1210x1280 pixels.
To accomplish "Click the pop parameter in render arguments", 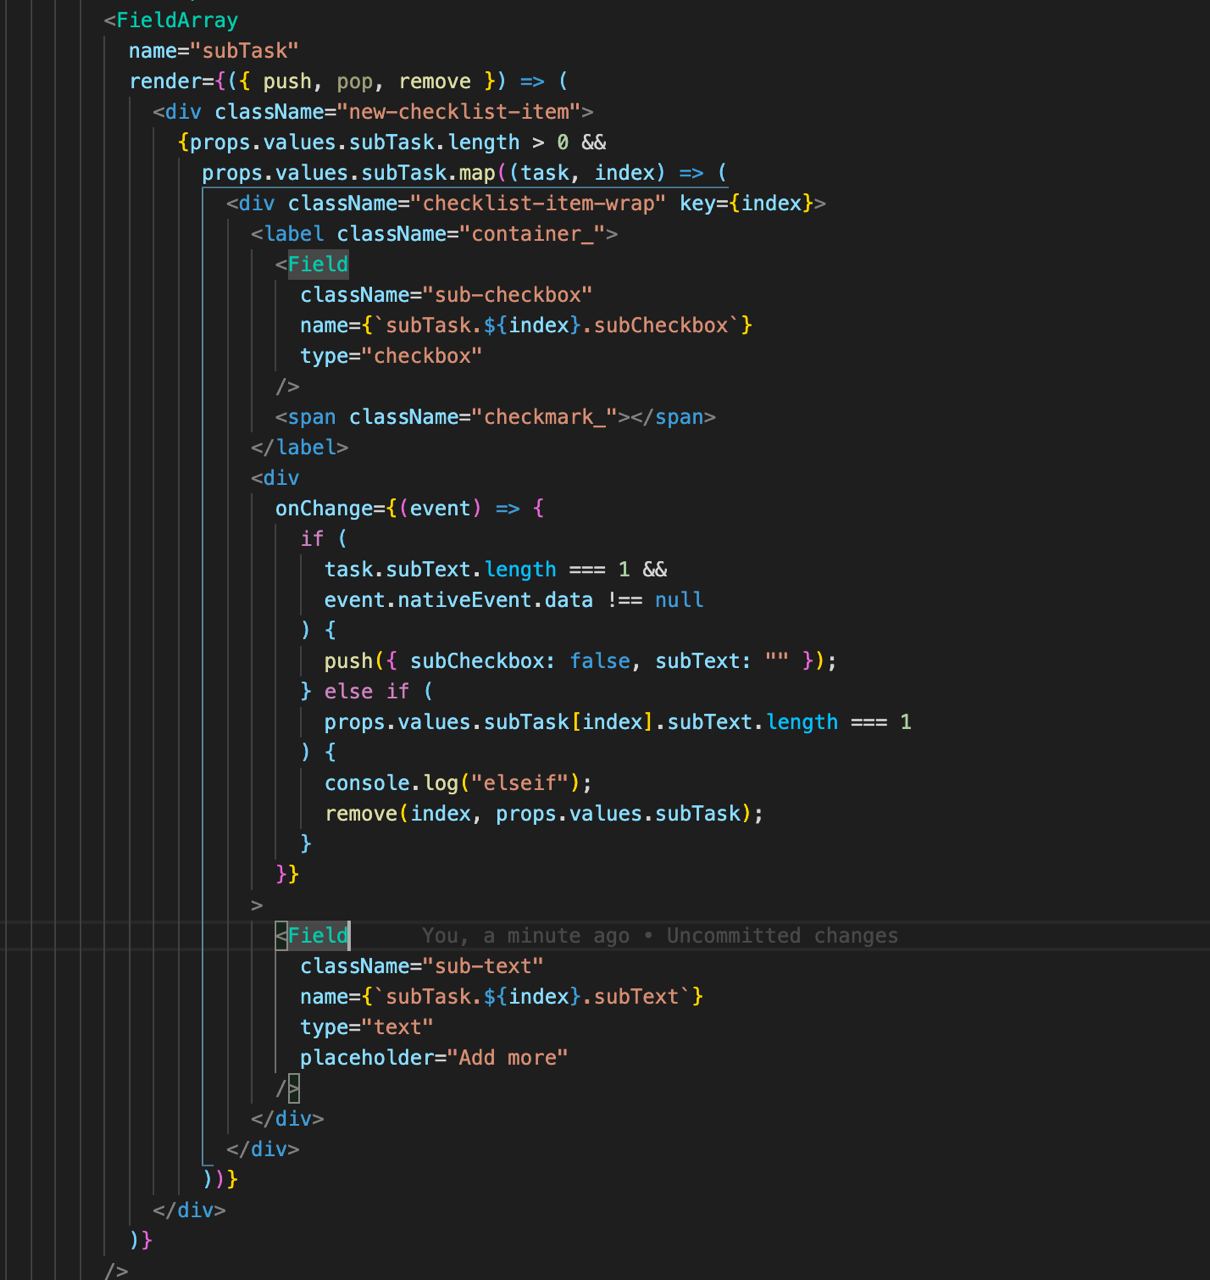I will pos(355,81).
